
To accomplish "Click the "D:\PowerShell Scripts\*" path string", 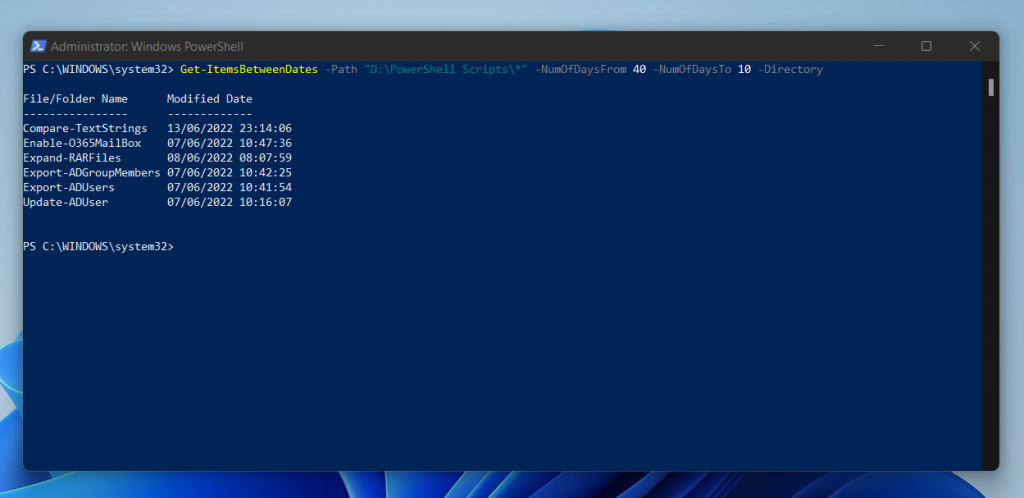I will tap(446, 69).
